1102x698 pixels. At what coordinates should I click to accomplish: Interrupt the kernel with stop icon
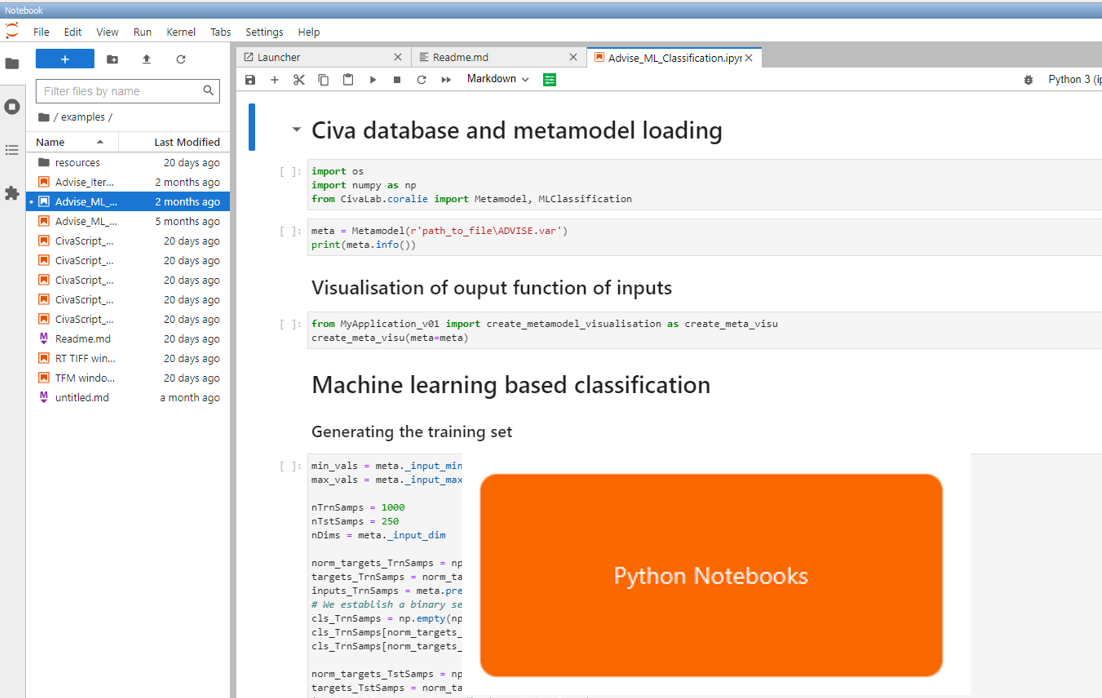coord(397,79)
